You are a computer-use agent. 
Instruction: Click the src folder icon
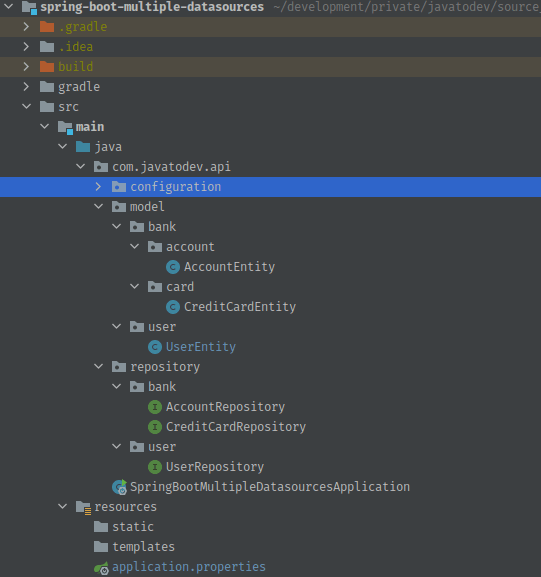47,107
